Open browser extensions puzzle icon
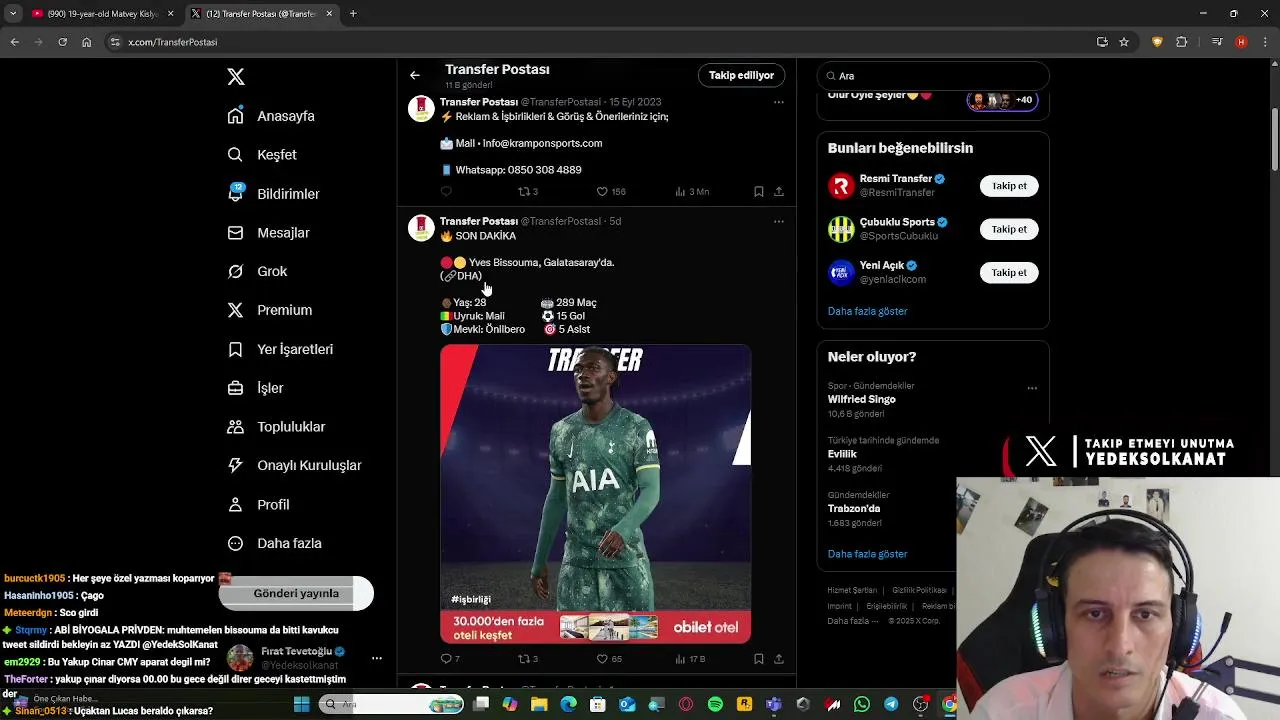The width and height of the screenshot is (1280, 720). click(1182, 42)
